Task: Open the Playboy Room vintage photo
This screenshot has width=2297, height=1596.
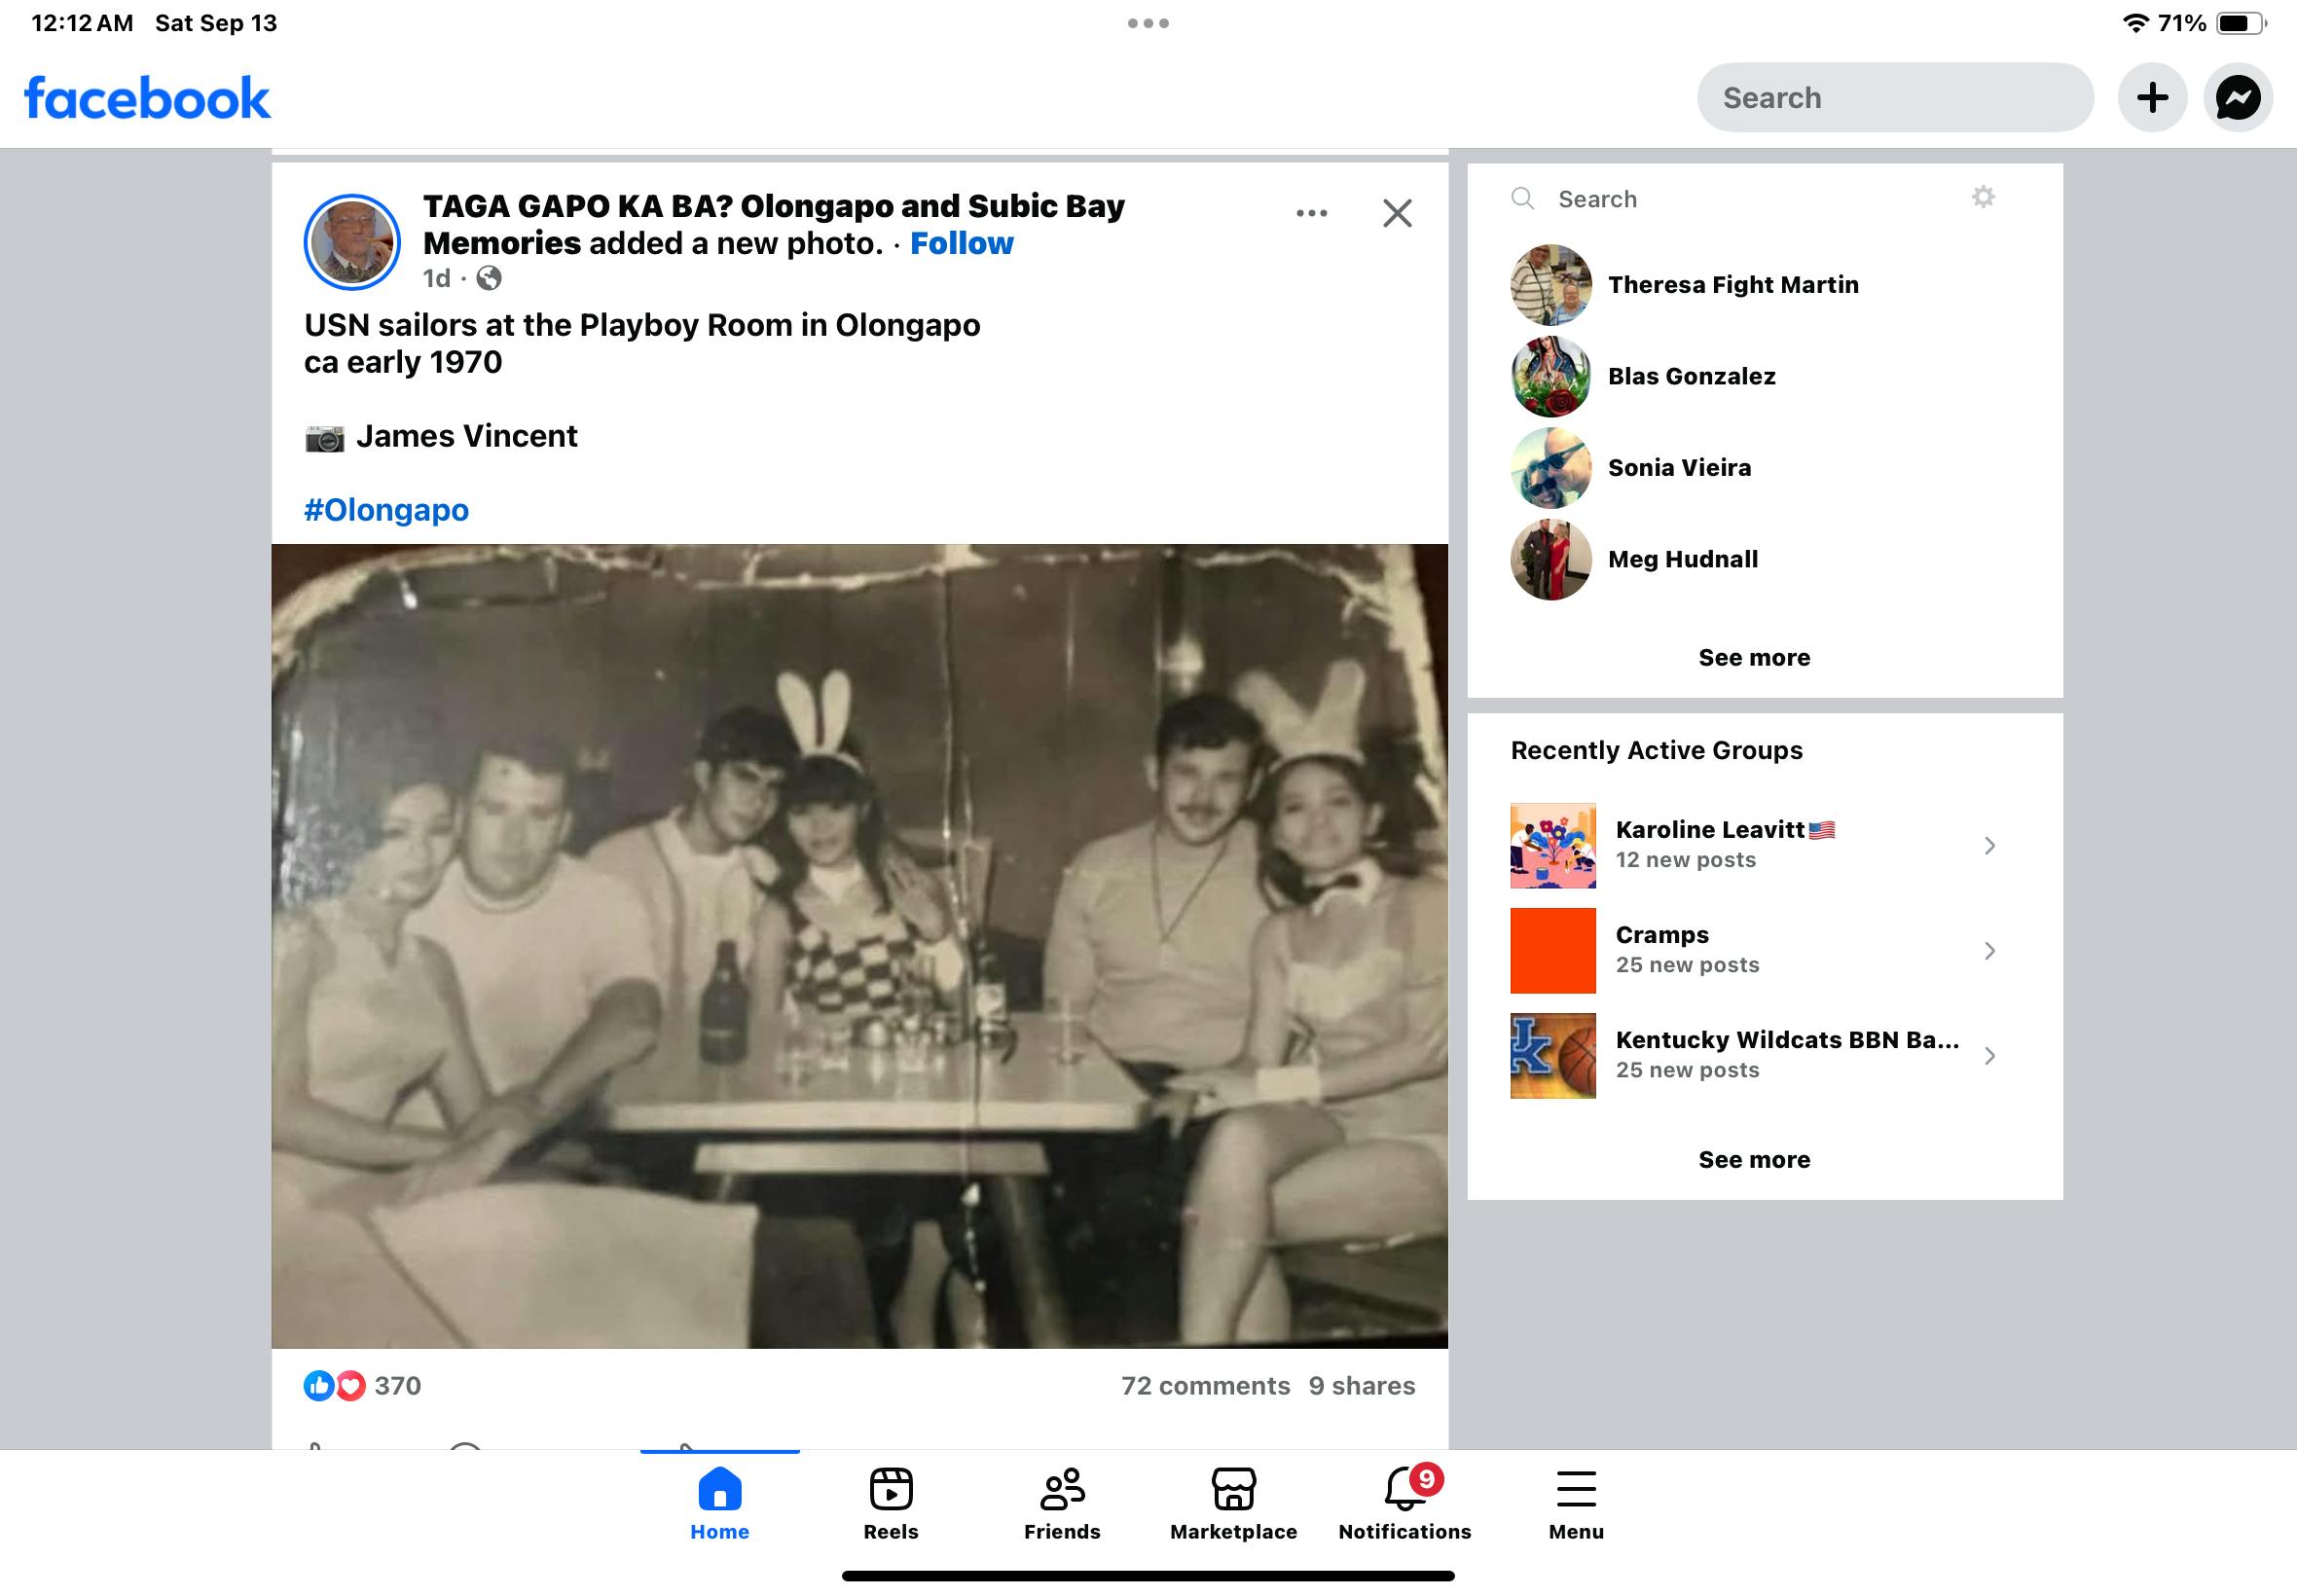Action: click(859, 946)
